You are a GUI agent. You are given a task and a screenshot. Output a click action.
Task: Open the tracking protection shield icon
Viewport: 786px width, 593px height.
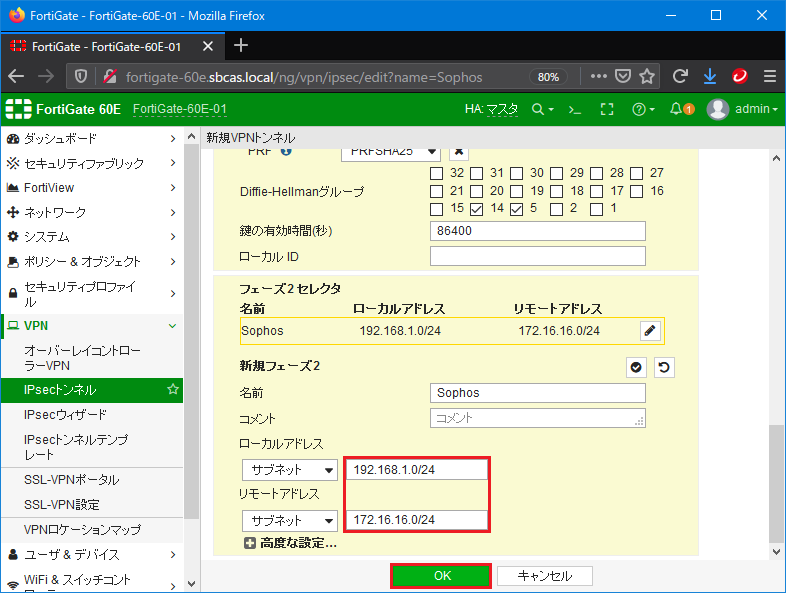81,77
